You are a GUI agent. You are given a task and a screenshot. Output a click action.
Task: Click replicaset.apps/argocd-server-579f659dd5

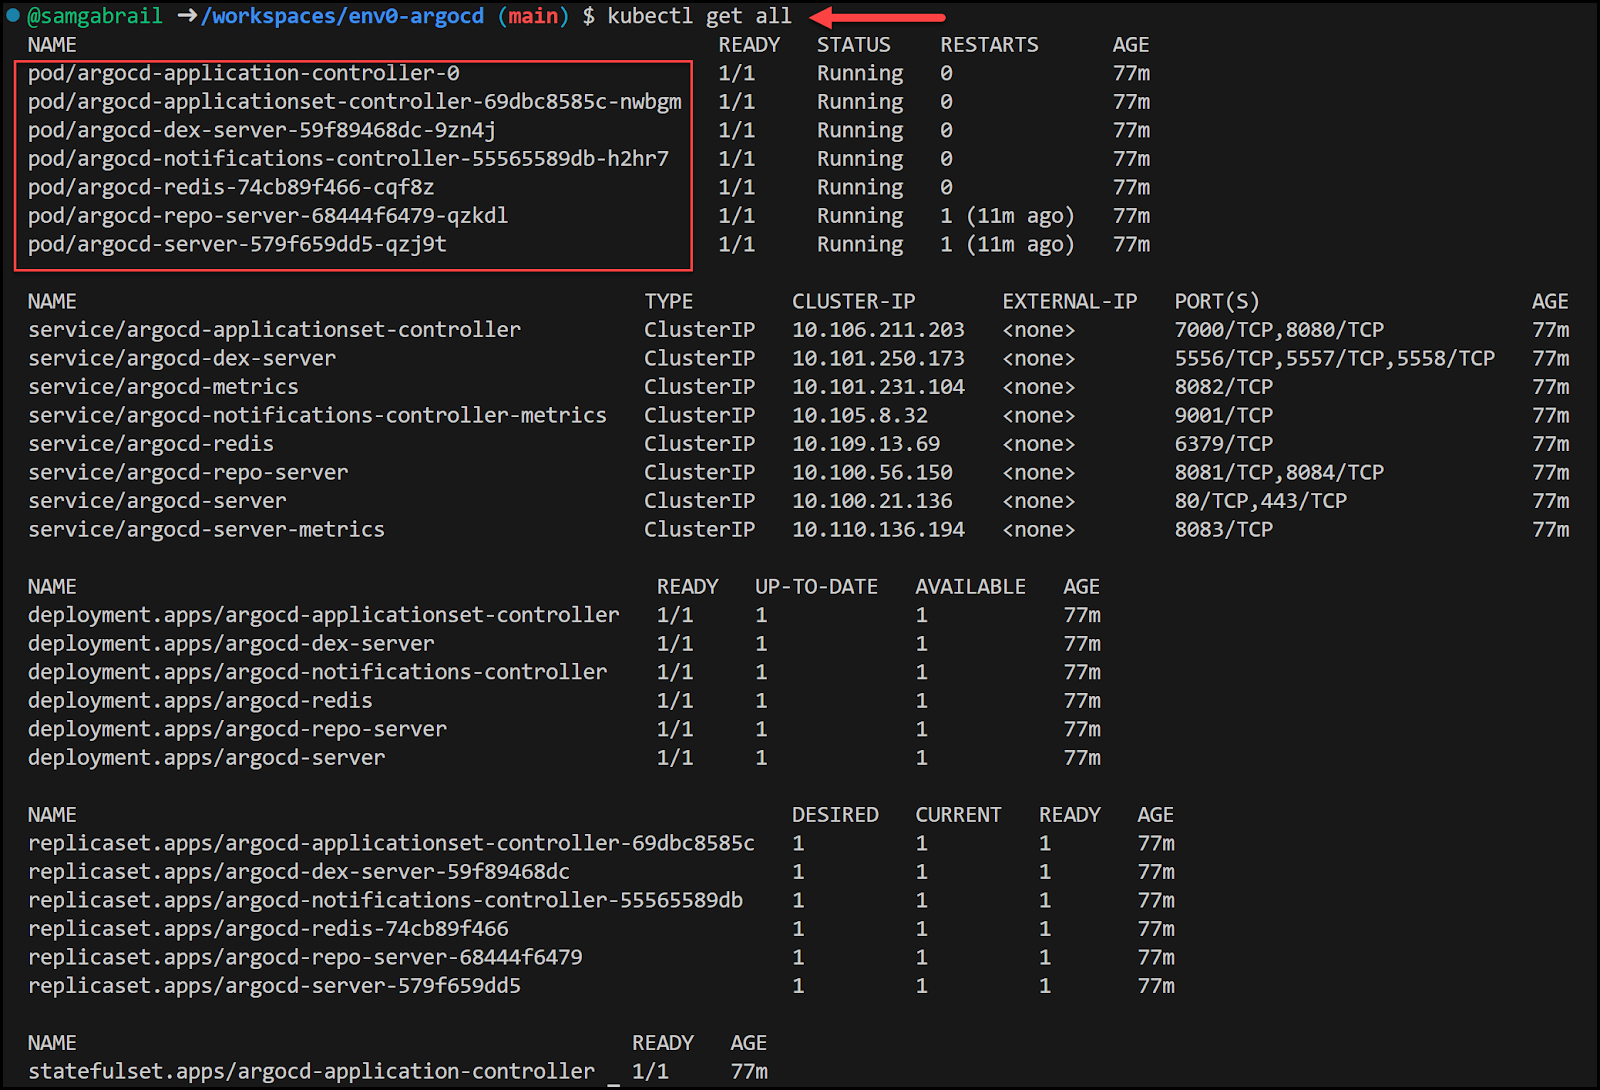pos(274,986)
